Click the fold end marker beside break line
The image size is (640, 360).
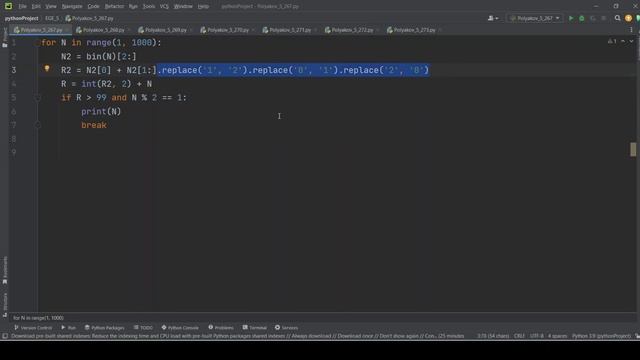click(38, 125)
